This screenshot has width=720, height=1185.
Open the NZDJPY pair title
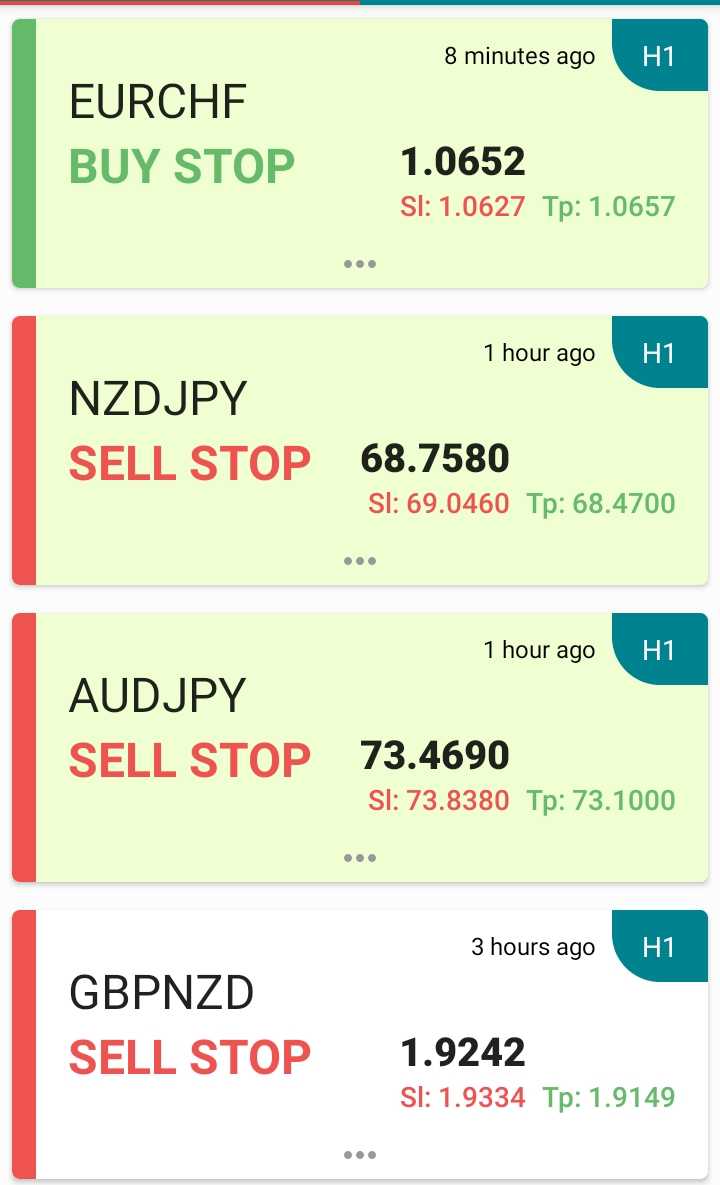point(158,399)
